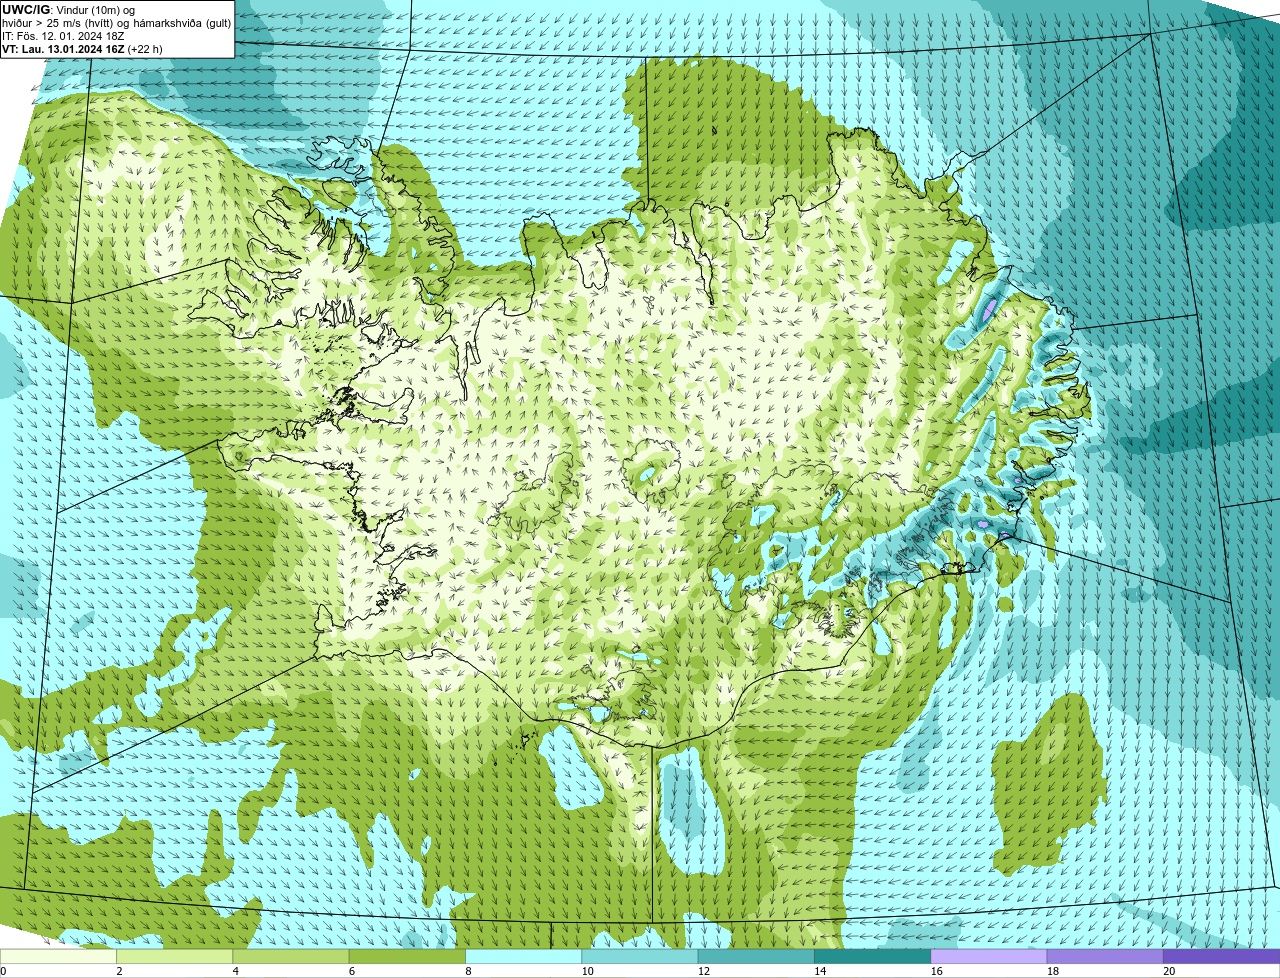Image resolution: width=1280 pixels, height=978 pixels.
Task: Click the above-20 m/s dark violet swatch
Action: point(1222,956)
